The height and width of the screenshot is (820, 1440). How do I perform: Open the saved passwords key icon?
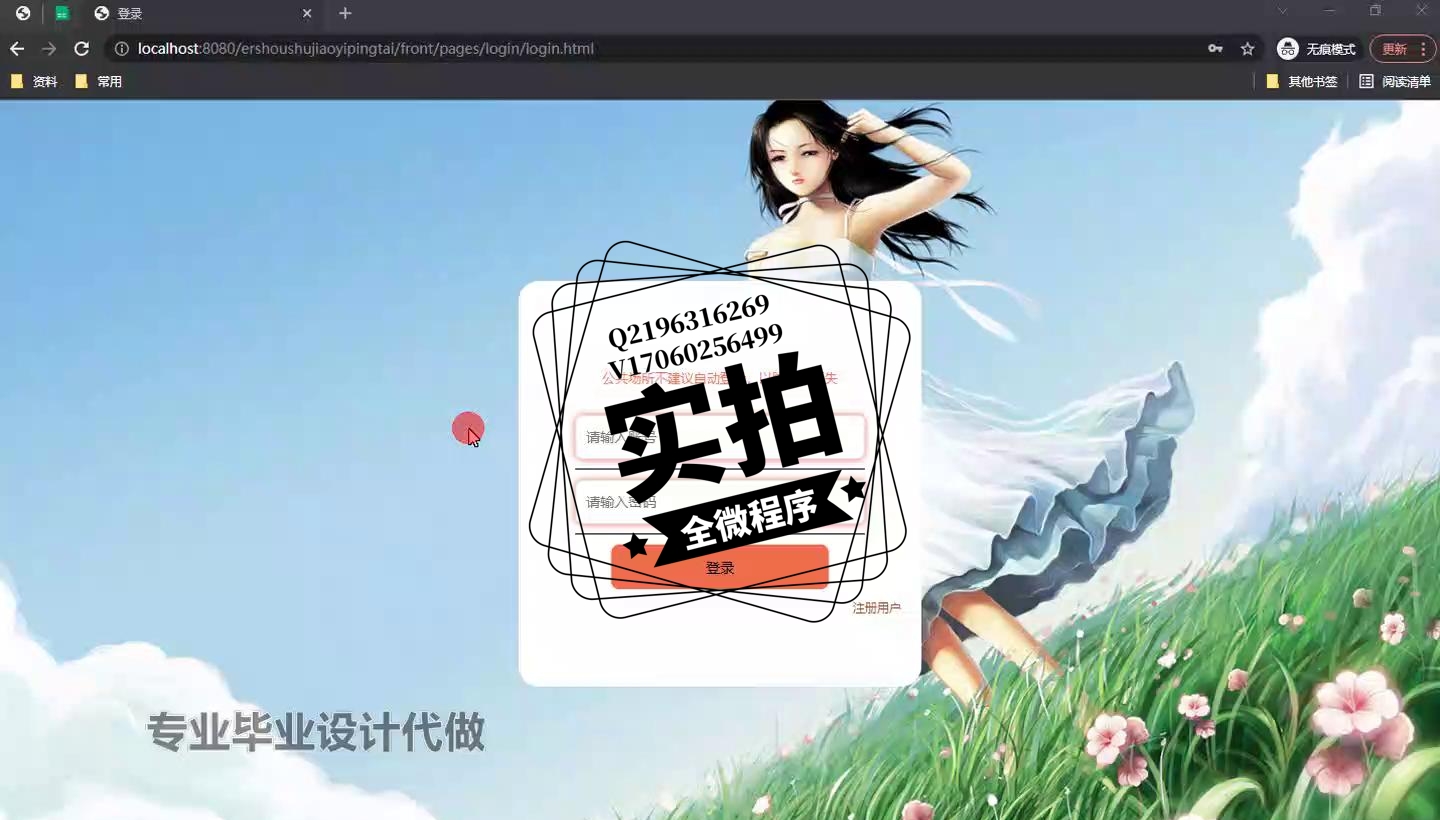pyautogui.click(x=1215, y=49)
